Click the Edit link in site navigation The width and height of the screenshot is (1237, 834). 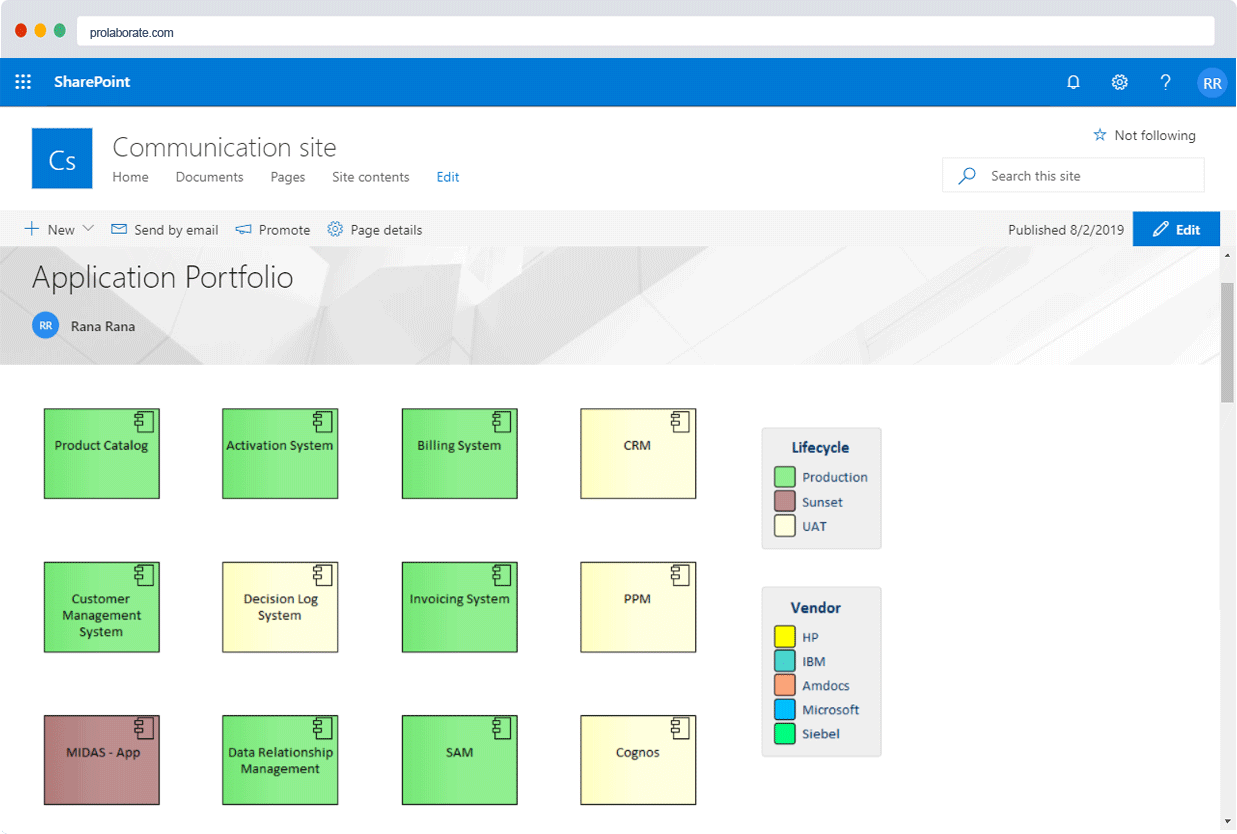pos(448,177)
